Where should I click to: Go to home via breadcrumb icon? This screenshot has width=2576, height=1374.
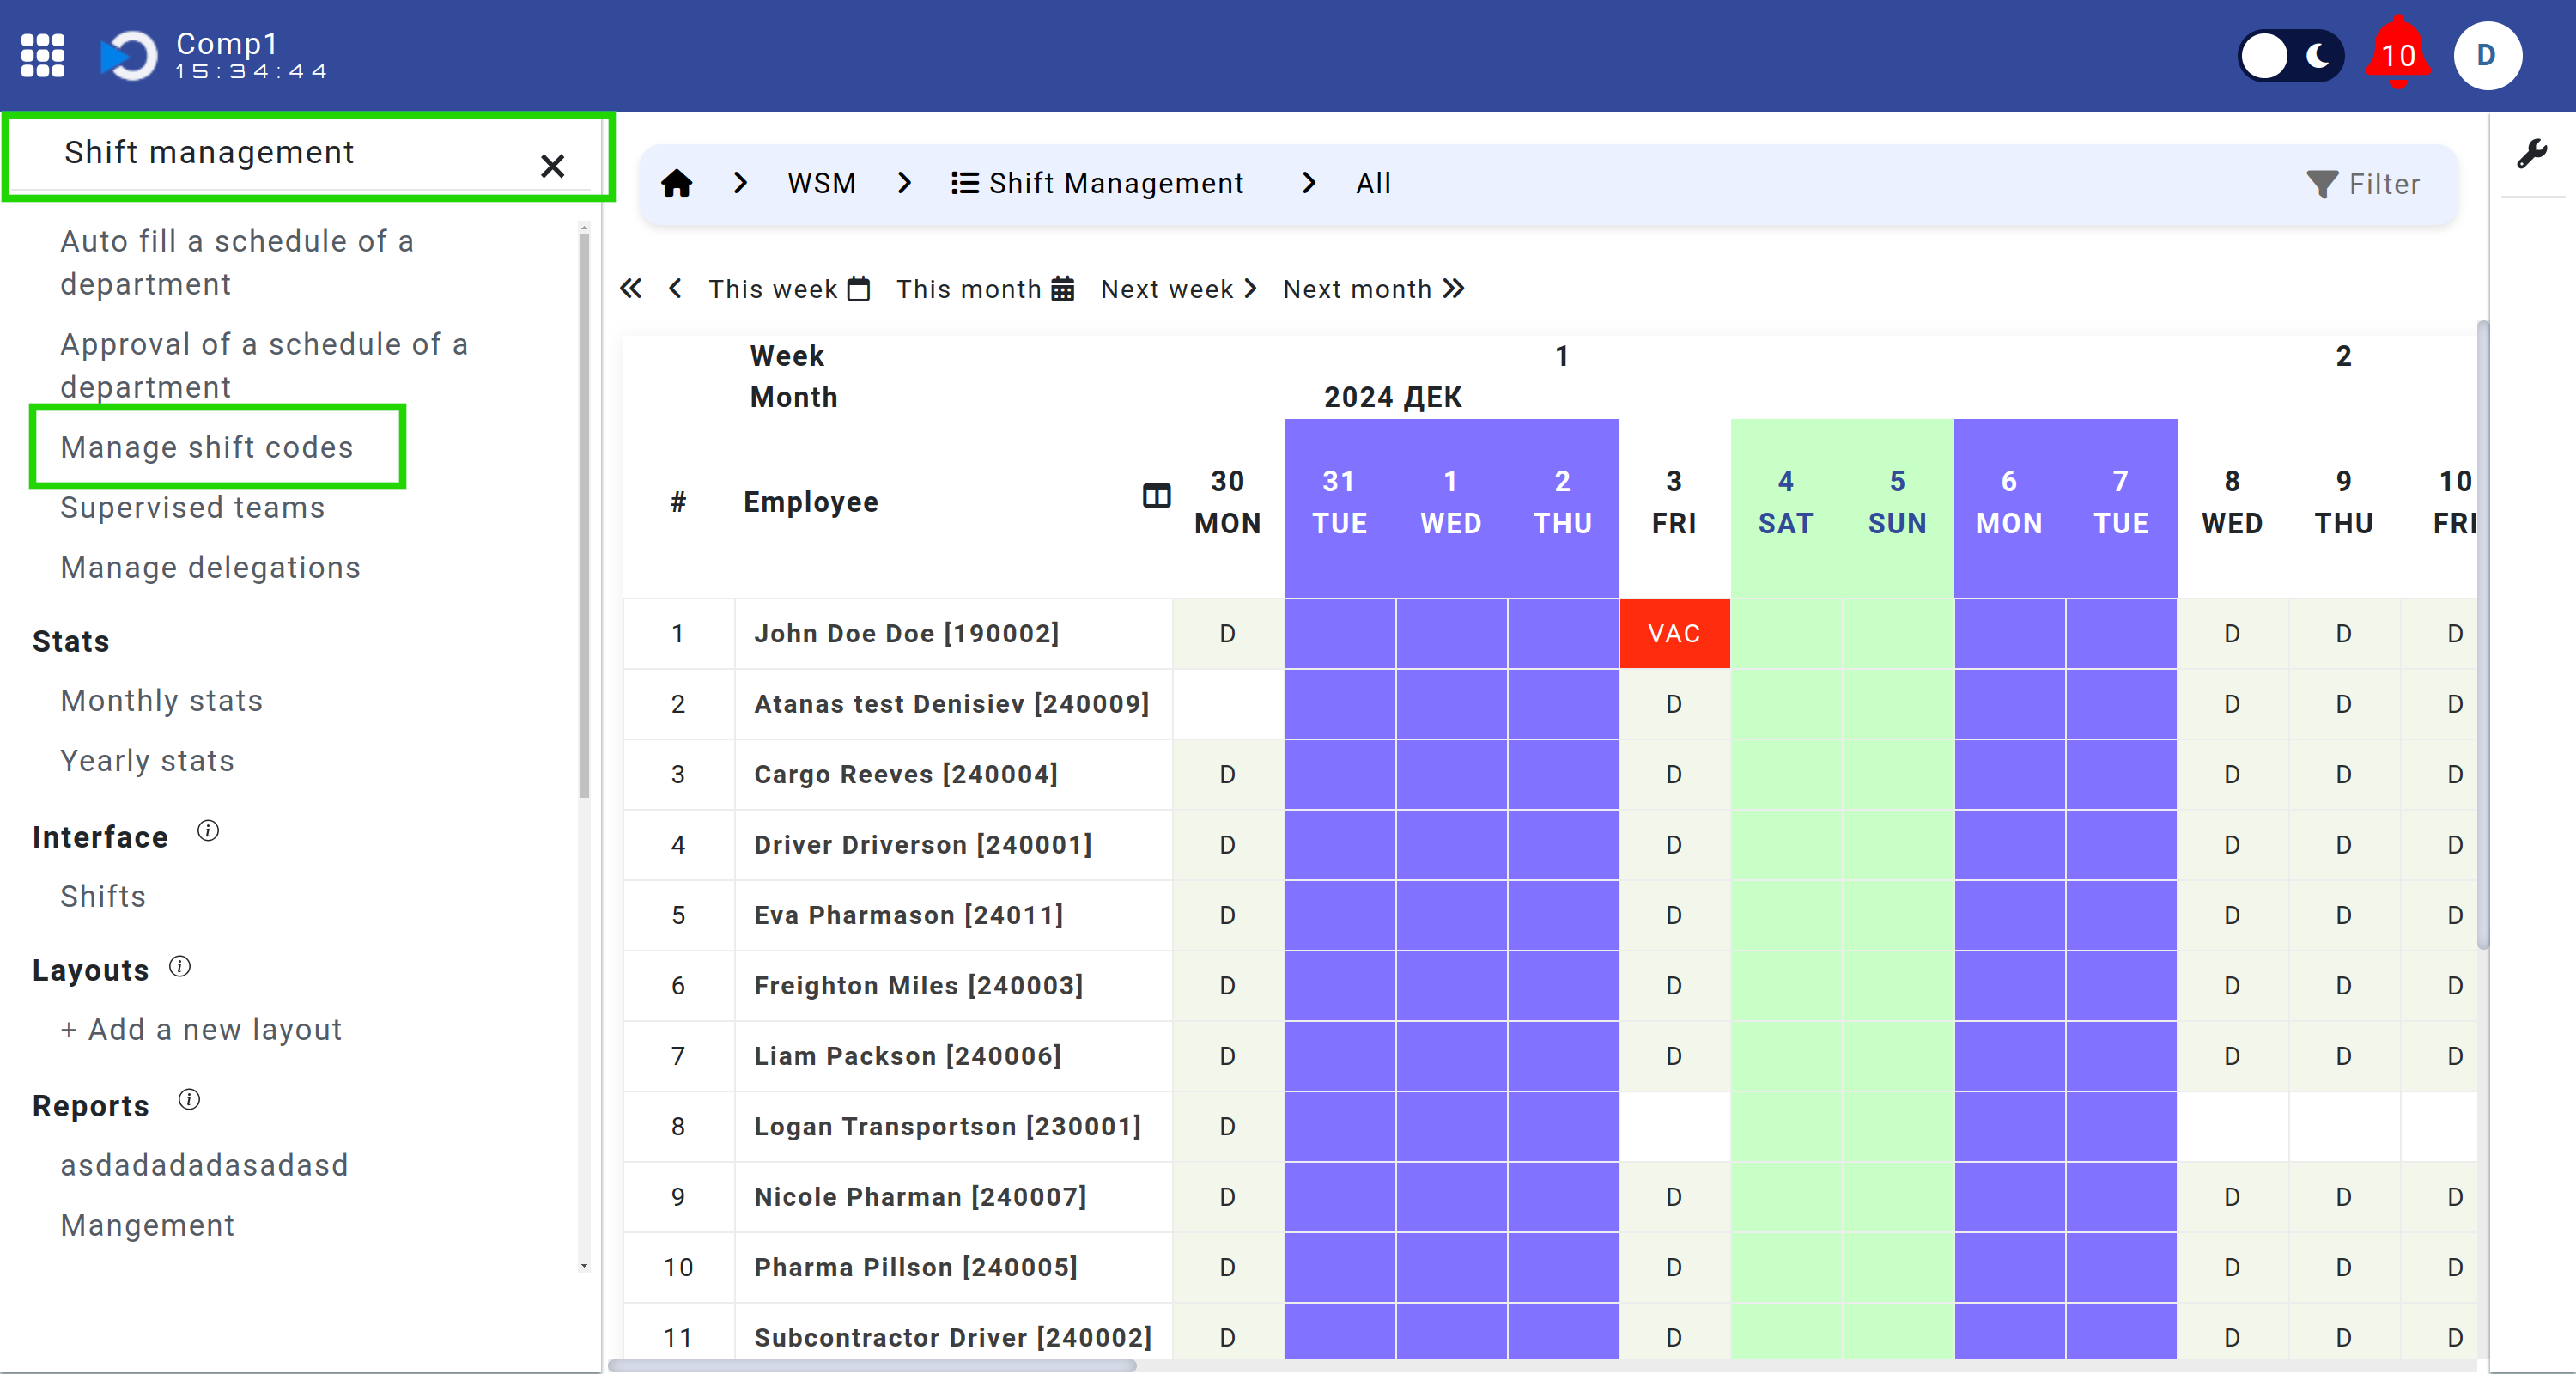point(677,183)
